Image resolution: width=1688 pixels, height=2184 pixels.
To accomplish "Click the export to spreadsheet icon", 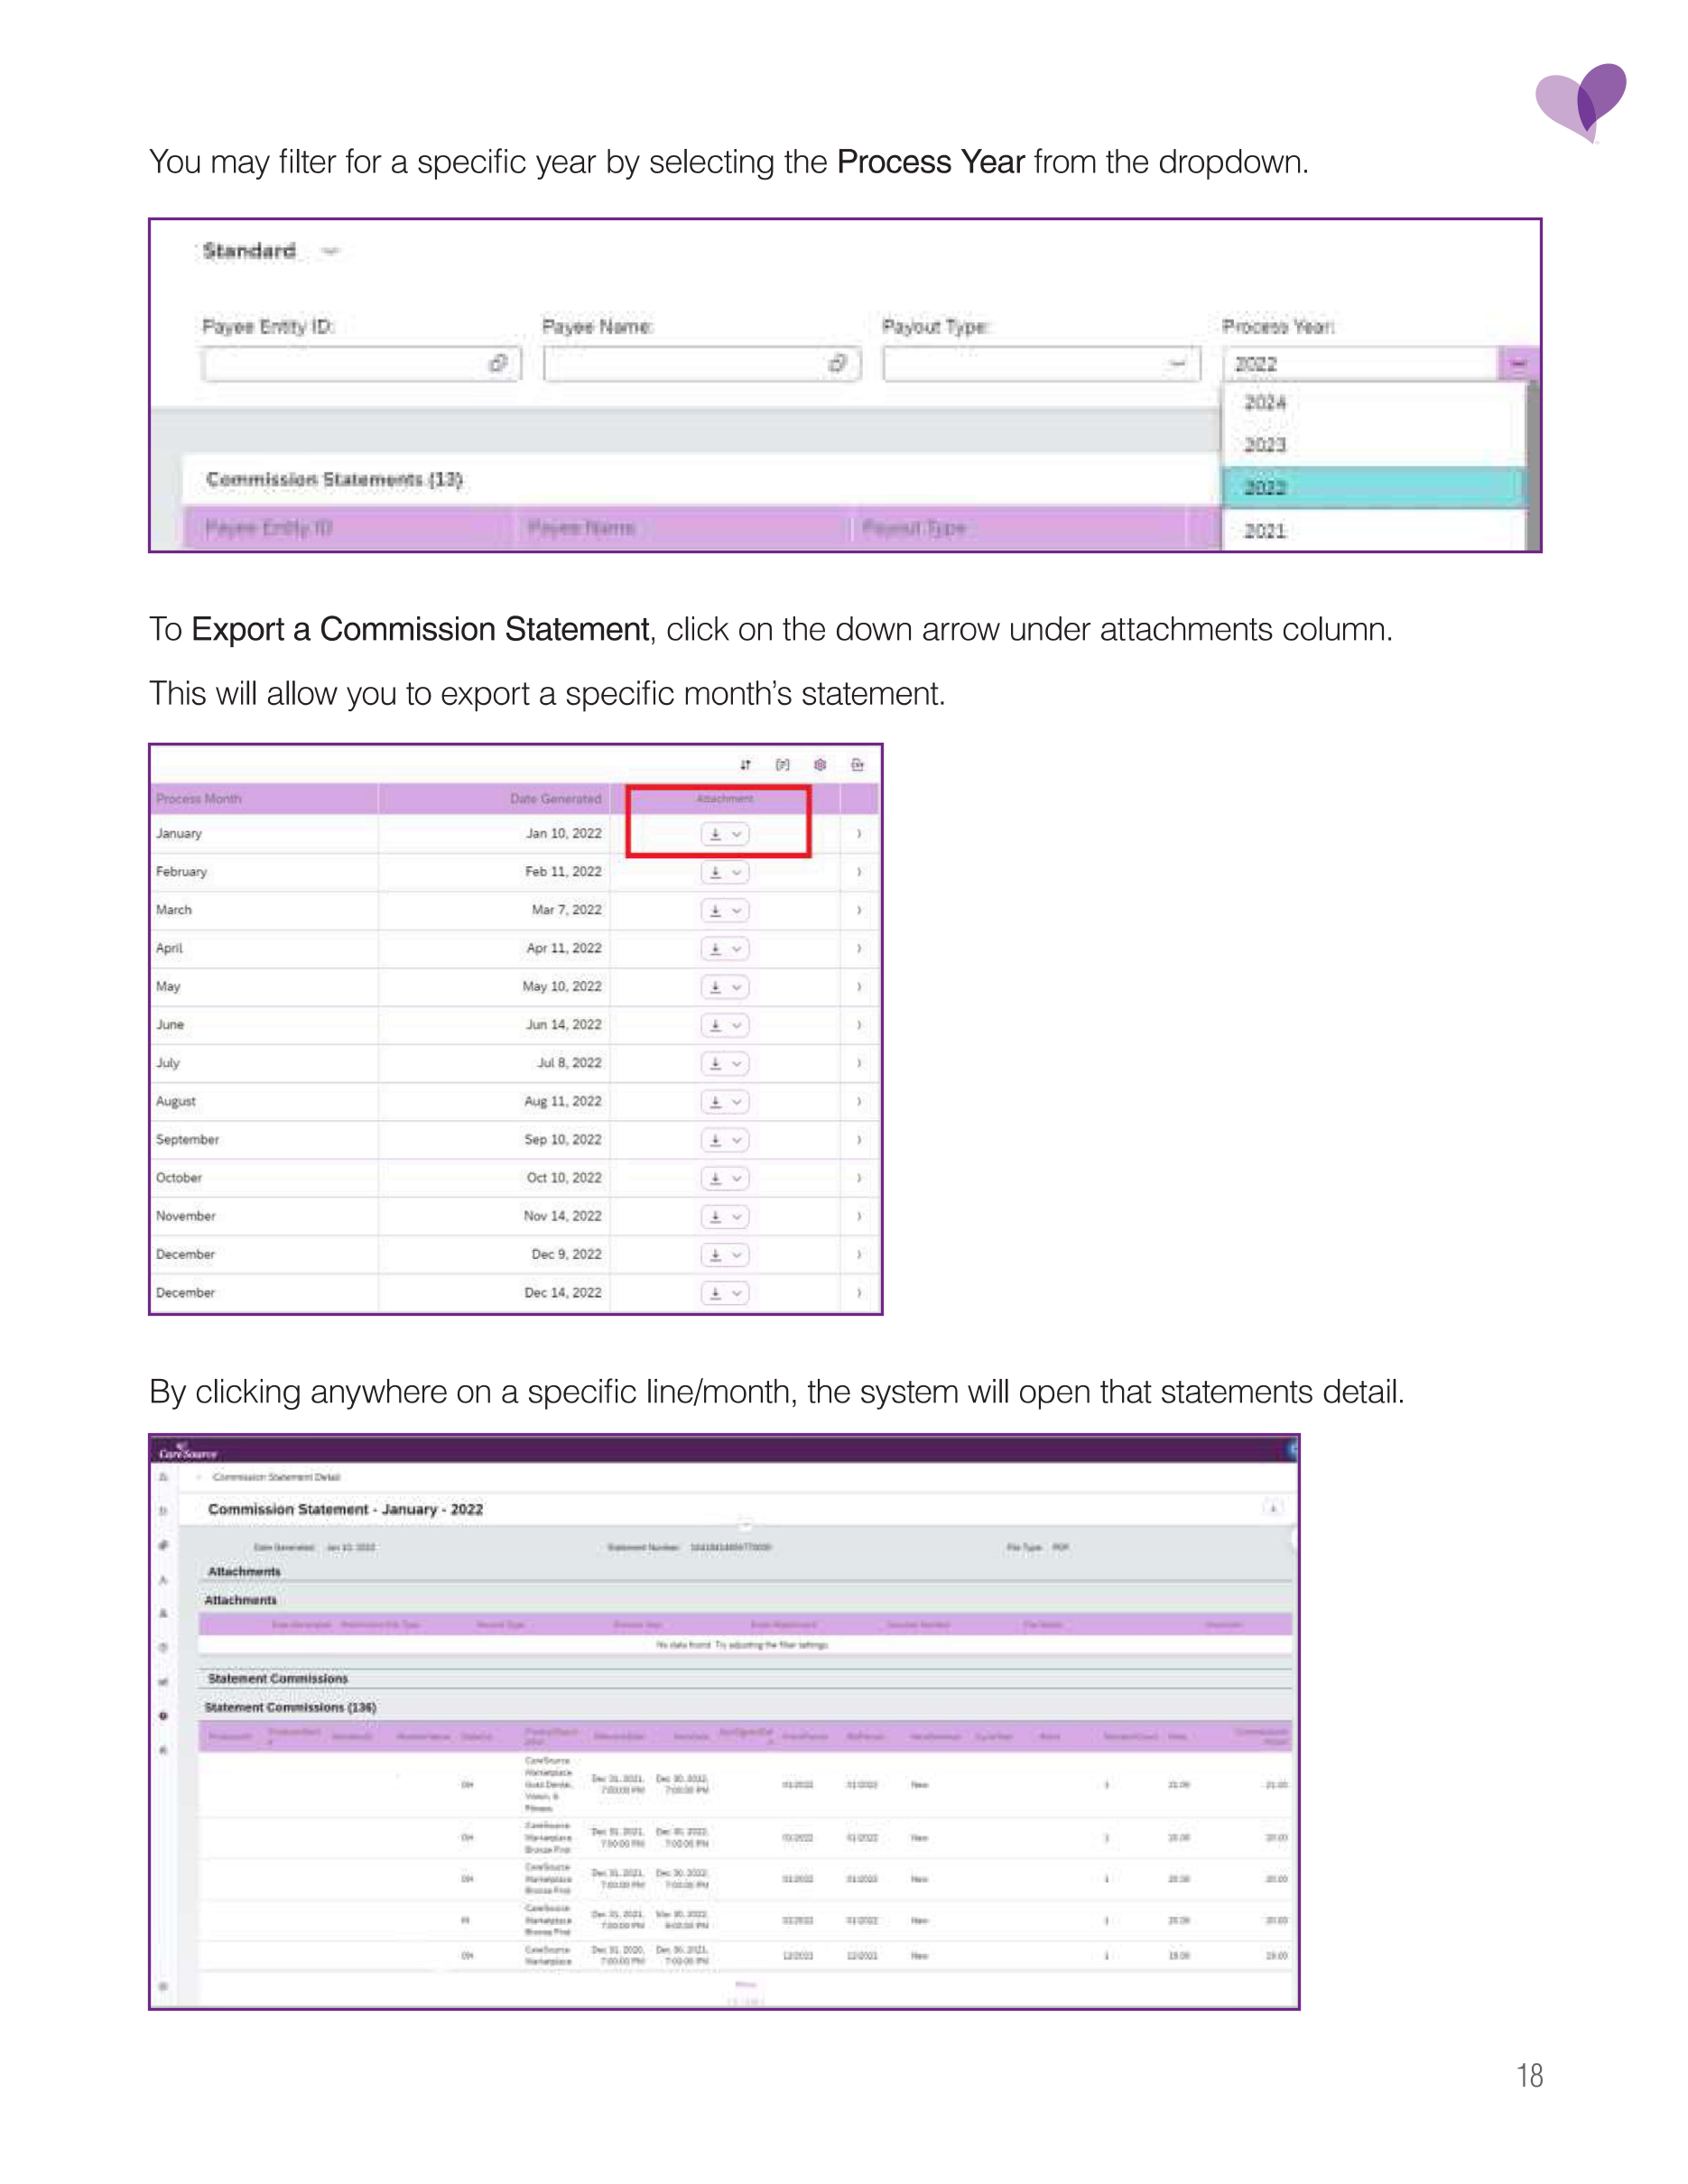I will pyautogui.click(x=857, y=765).
